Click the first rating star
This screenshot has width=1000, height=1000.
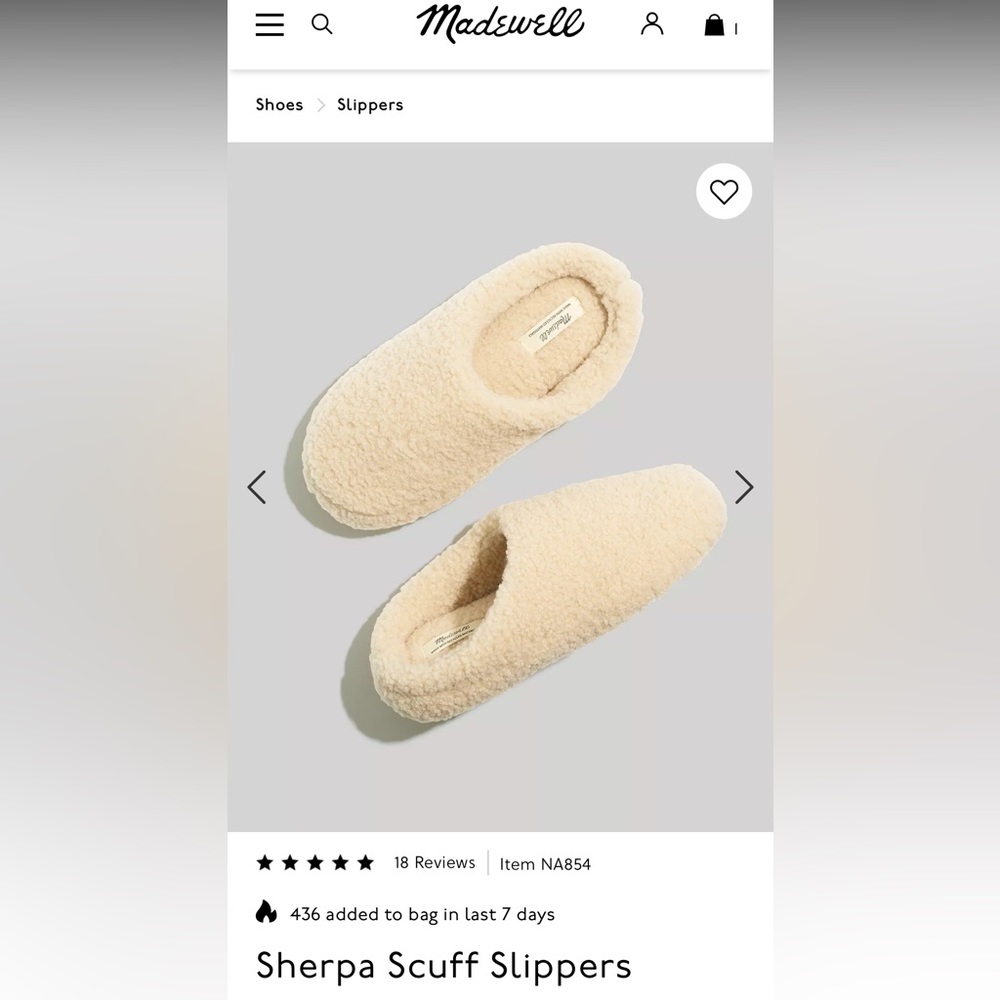pos(262,861)
